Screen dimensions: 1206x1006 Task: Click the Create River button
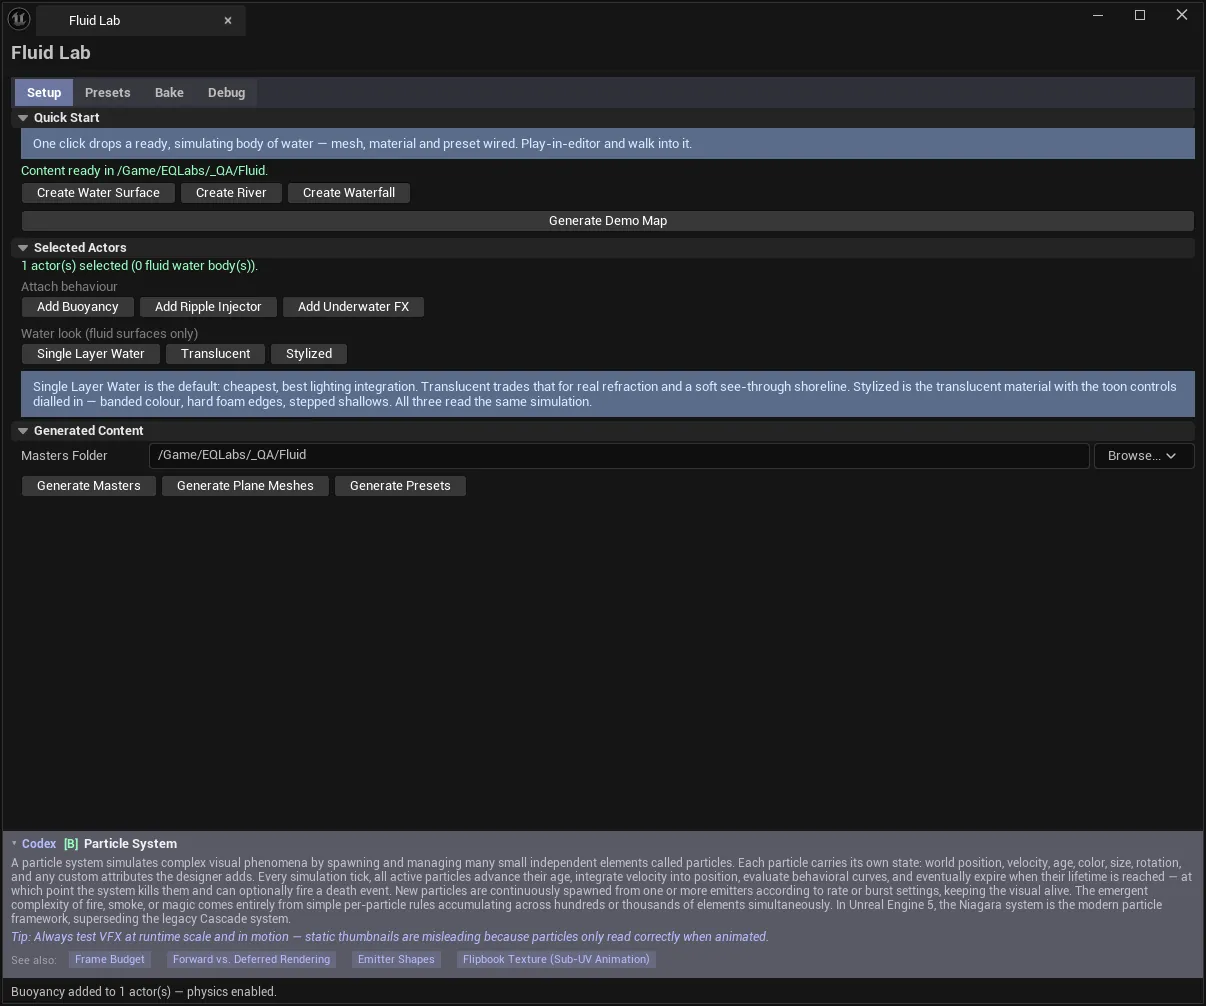(x=231, y=193)
